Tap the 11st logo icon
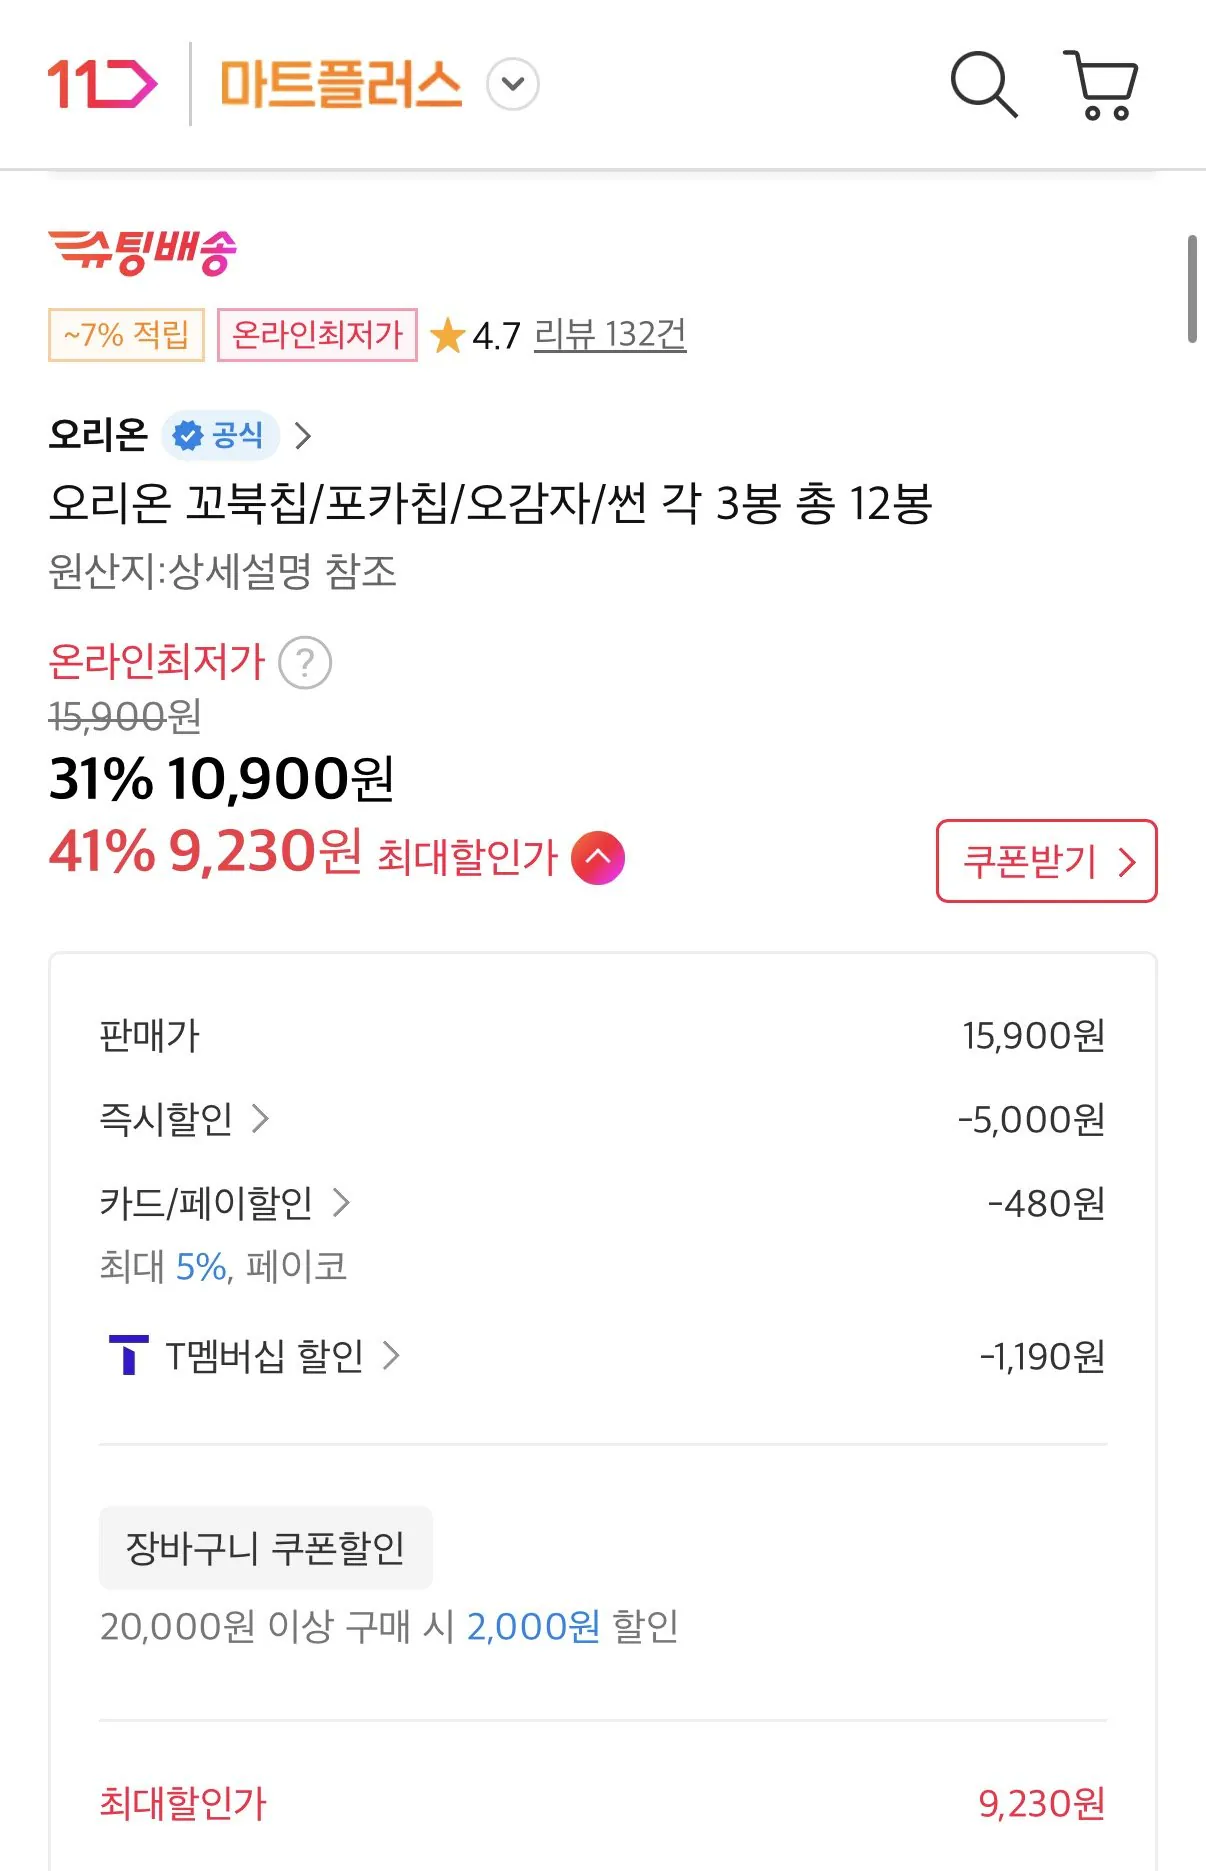The width and height of the screenshot is (1206, 1871). tap(102, 84)
